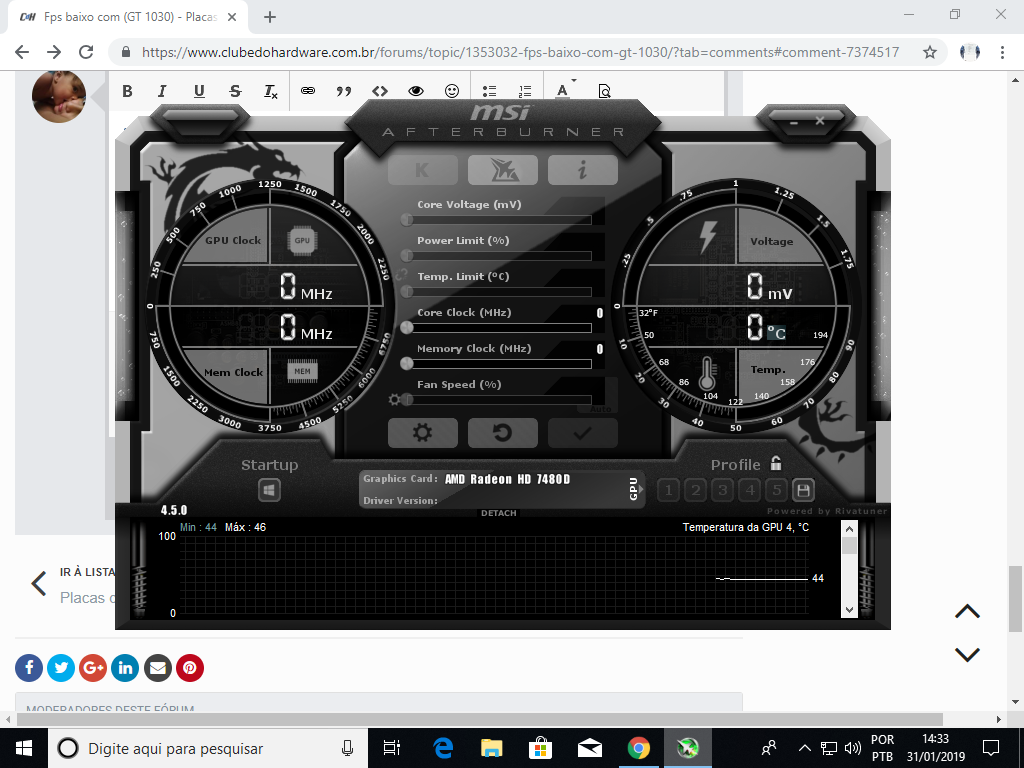The width and height of the screenshot is (1024, 768).
Task: Share the topic by email
Action: (x=157, y=668)
